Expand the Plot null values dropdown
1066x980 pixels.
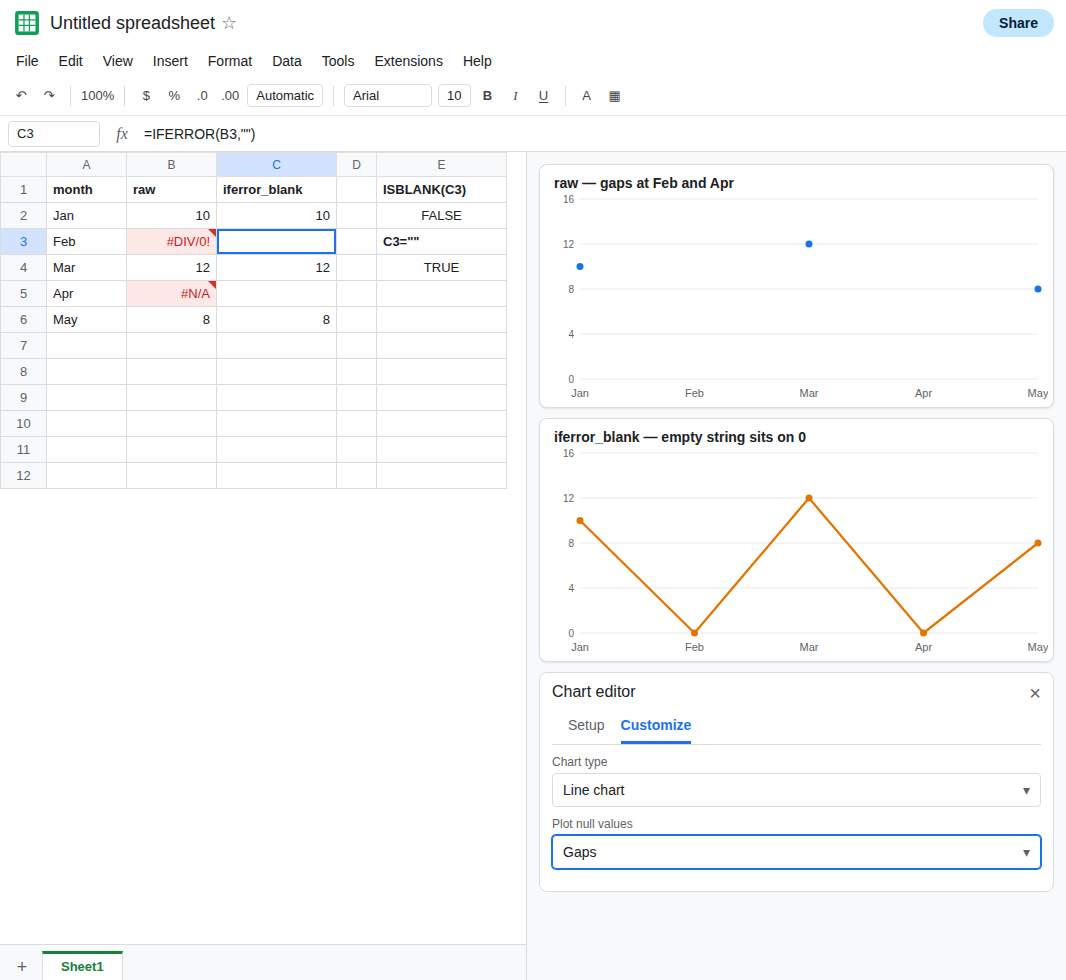click(x=796, y=852)
